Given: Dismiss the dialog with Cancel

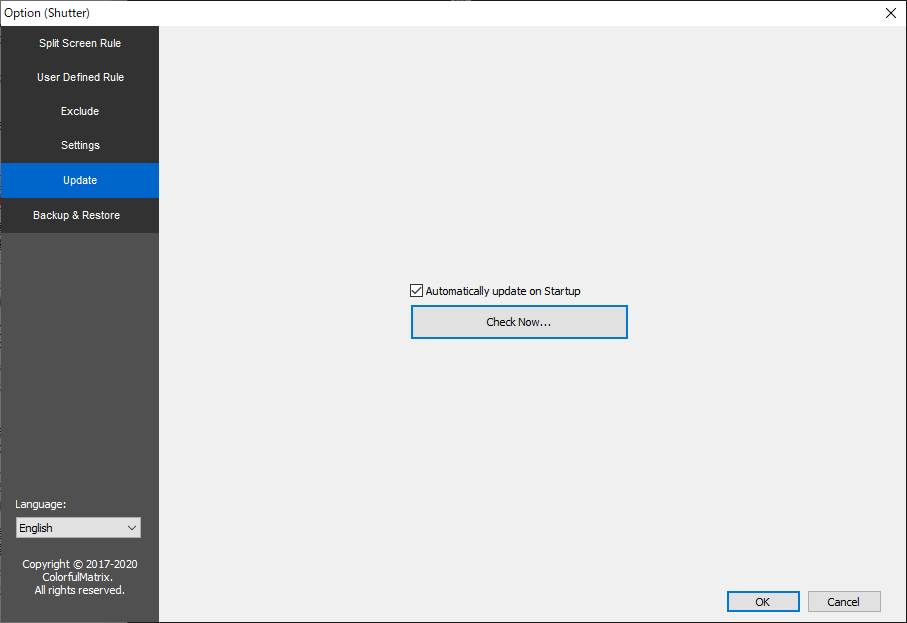Looking at the screenshot, I should tap(844, 601).
